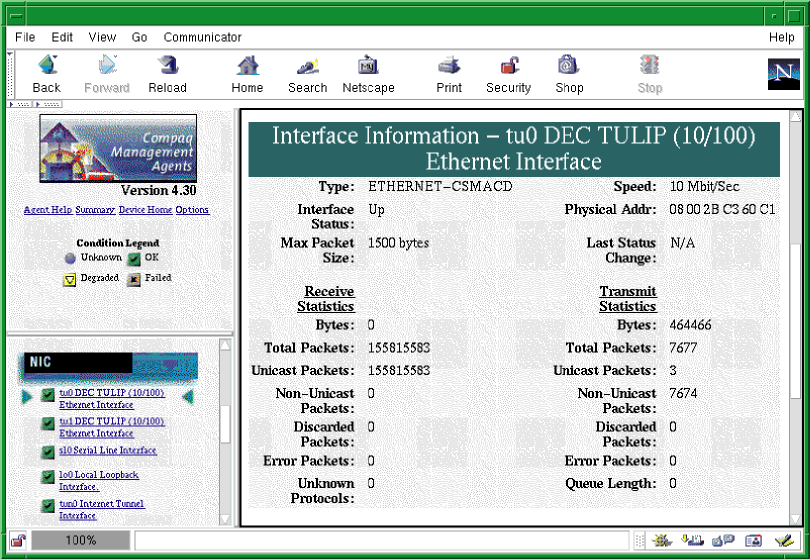This screenshot has width=810, height=559.
Task: Click the status bar security lock icon
Action: click(18, 541)
